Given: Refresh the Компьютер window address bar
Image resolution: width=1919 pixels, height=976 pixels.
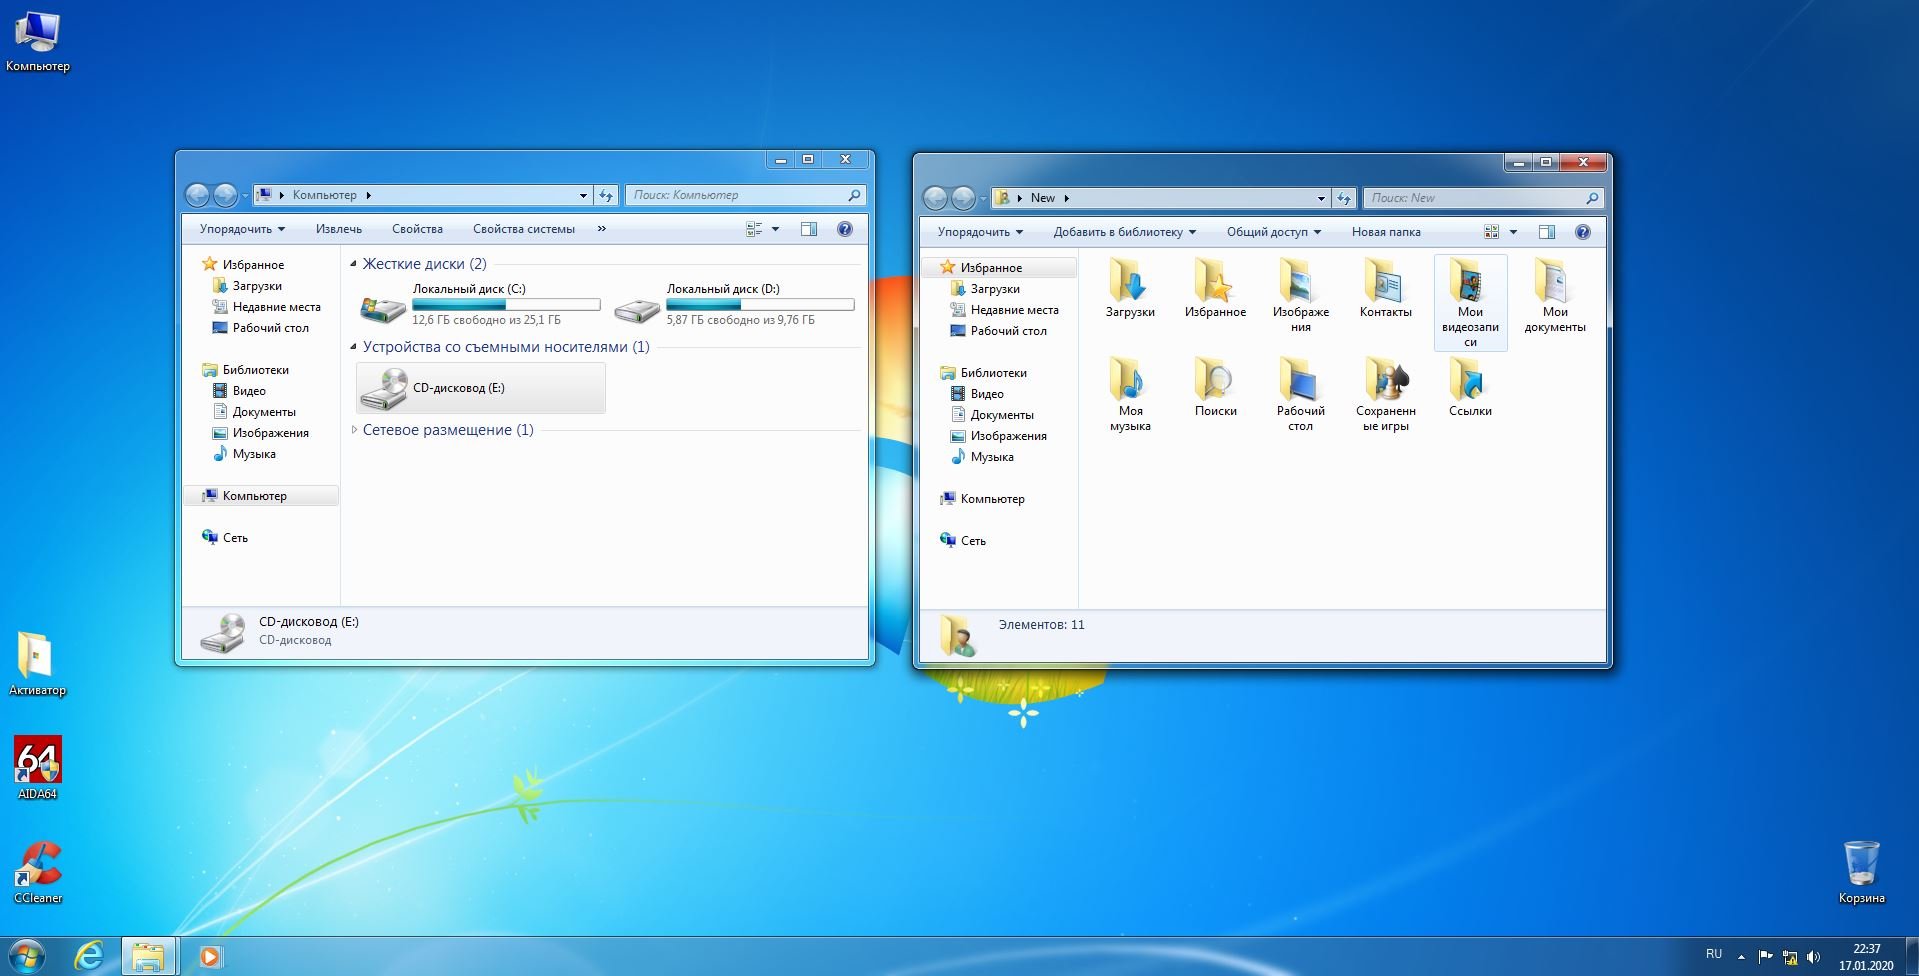Looking at the screenshot, I should tap(606, 195).
